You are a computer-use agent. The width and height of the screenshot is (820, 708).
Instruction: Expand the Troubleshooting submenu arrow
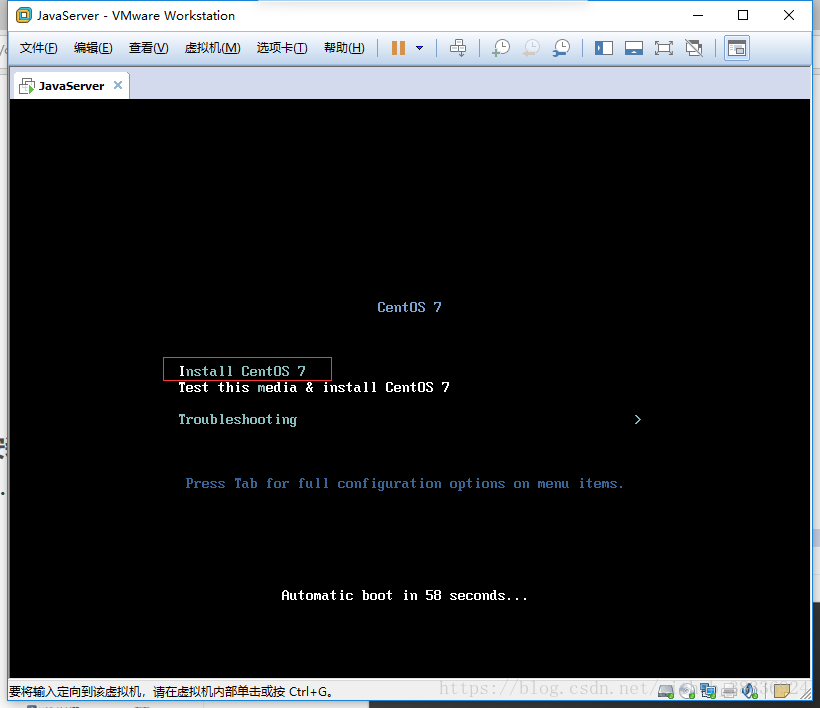637,419
